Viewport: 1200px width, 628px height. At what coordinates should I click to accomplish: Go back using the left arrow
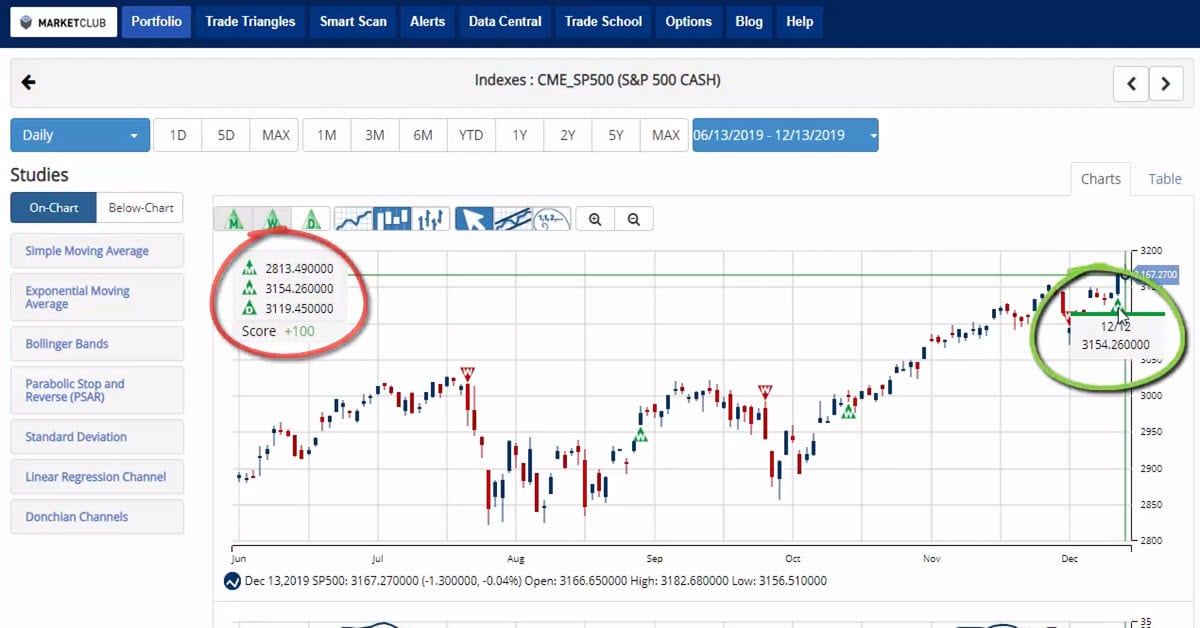point(28,82)
